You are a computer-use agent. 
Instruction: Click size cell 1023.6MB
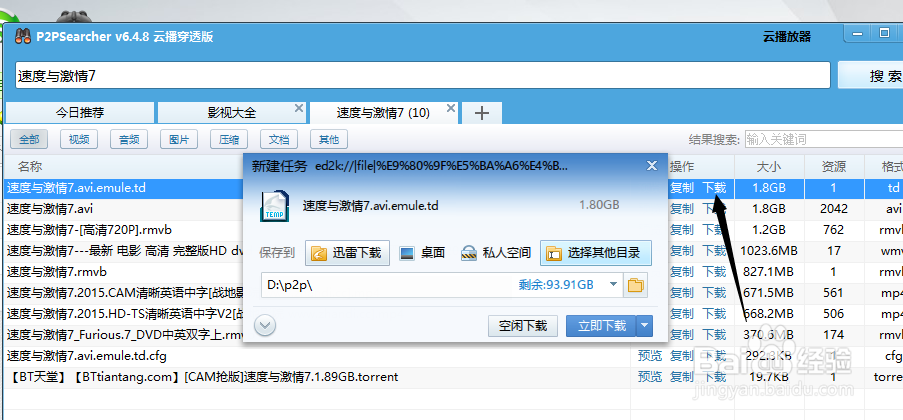pyautogui.click(x=769, y=251)
